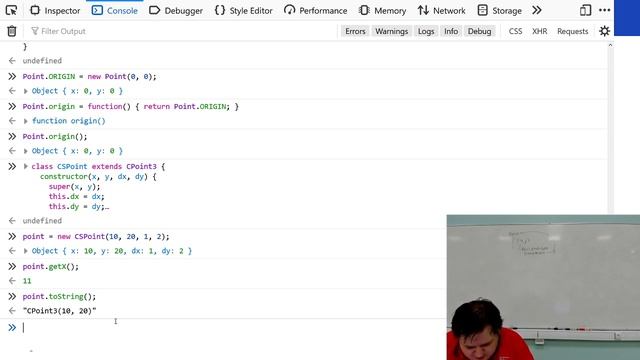Toggle the XHR filter
Viewport: 640px width, 360px height.
coord(539,31)
